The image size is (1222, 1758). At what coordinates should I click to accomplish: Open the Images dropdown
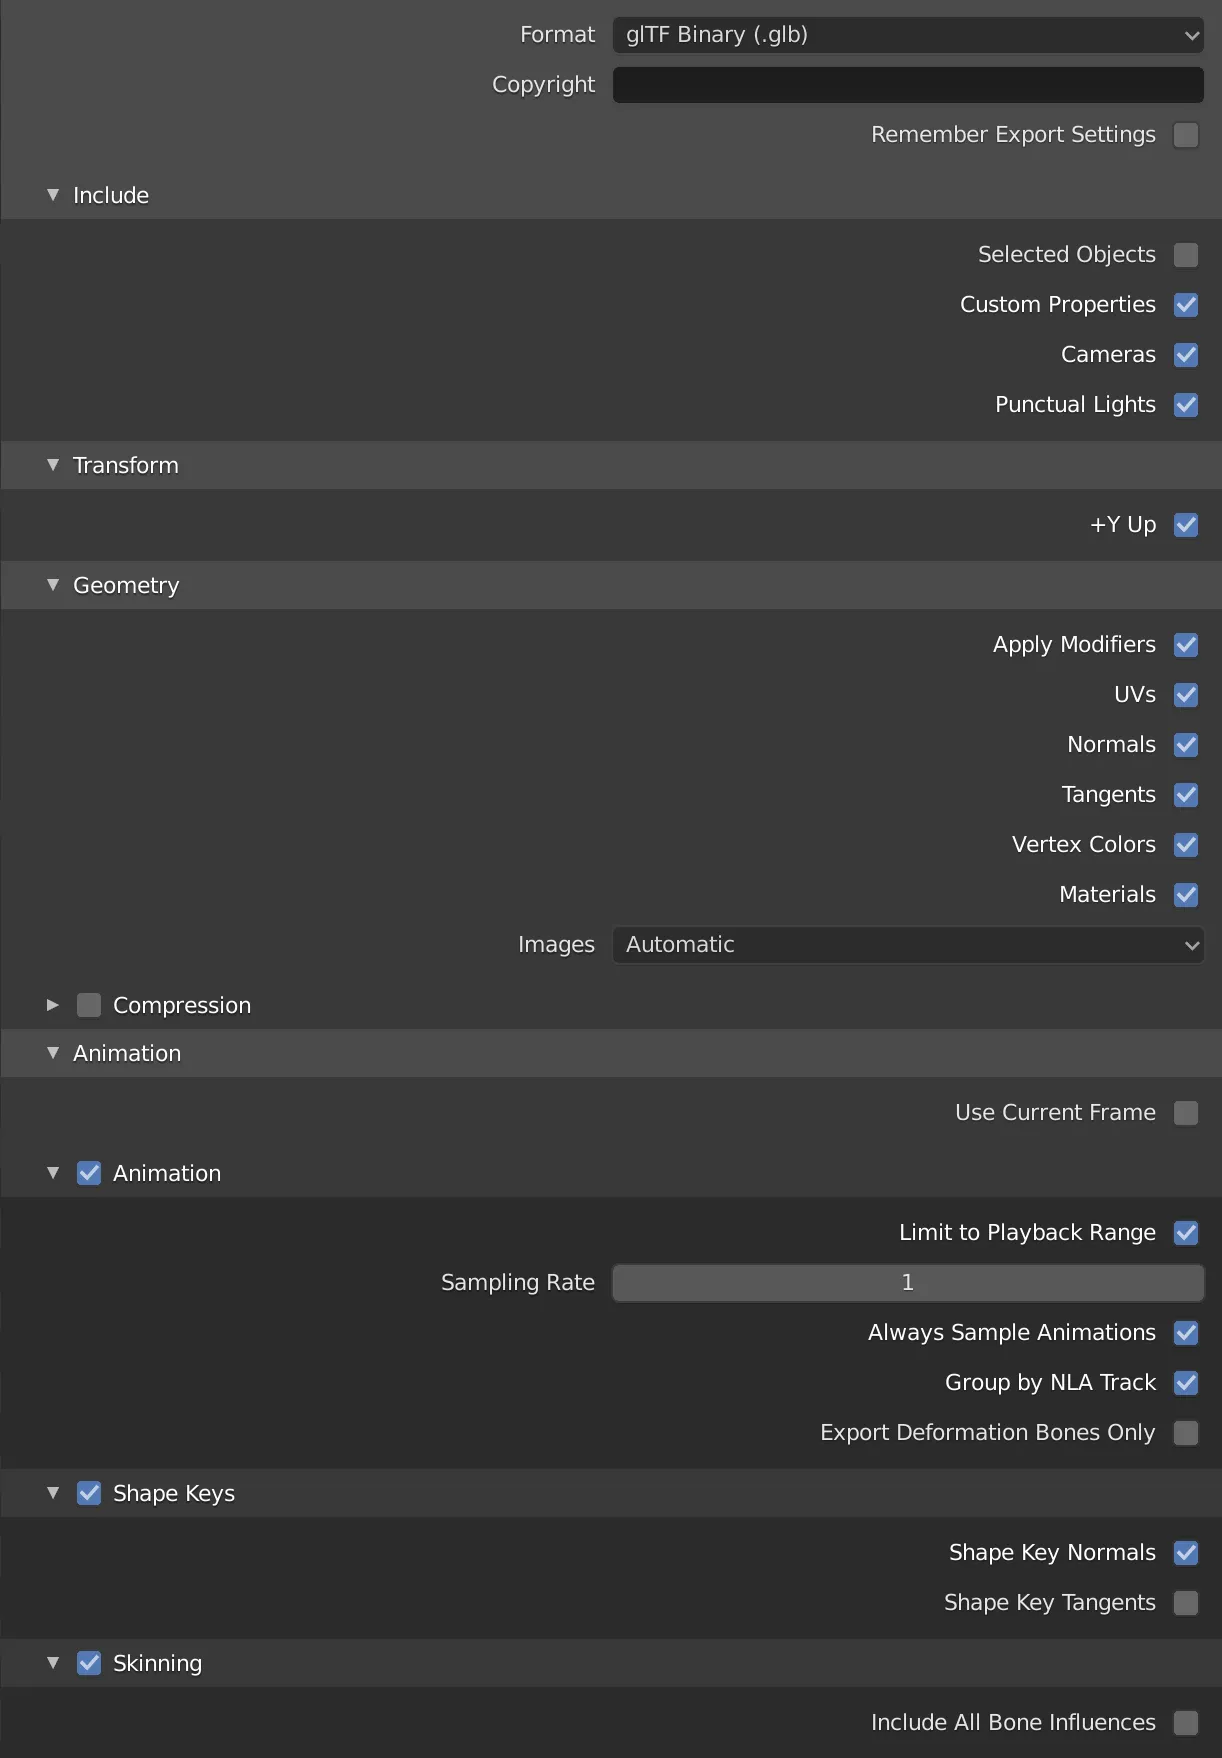(908, 944)
